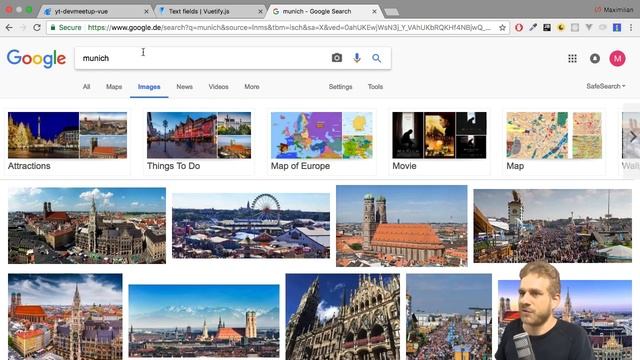Open the Map suggestion card
640x360 pixels.
click(x=554, y=141)
